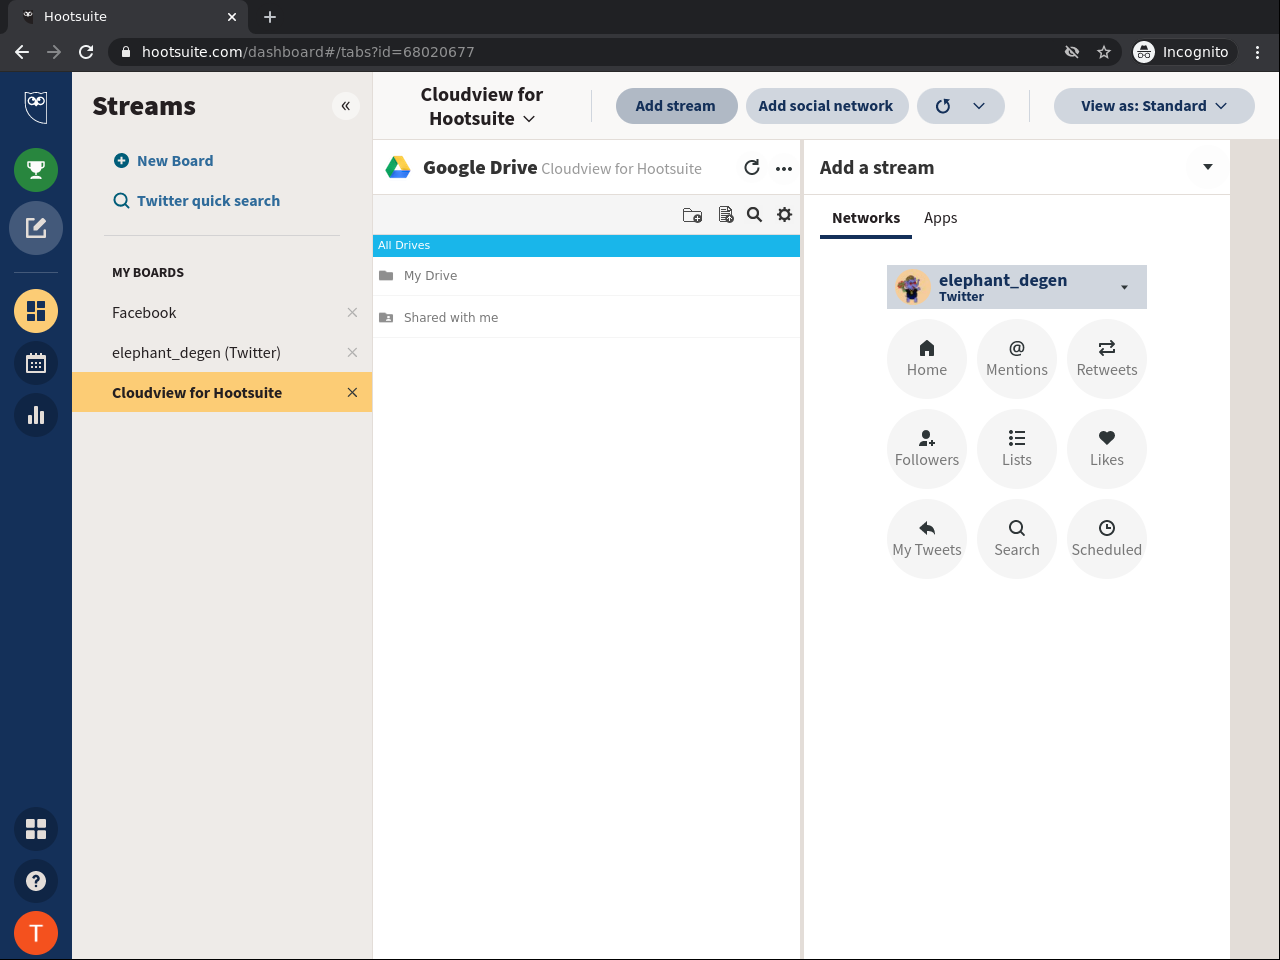Add a Twitter Likes stream
This screenshot has width=1280, height=960.
(x=1107, y=449)
